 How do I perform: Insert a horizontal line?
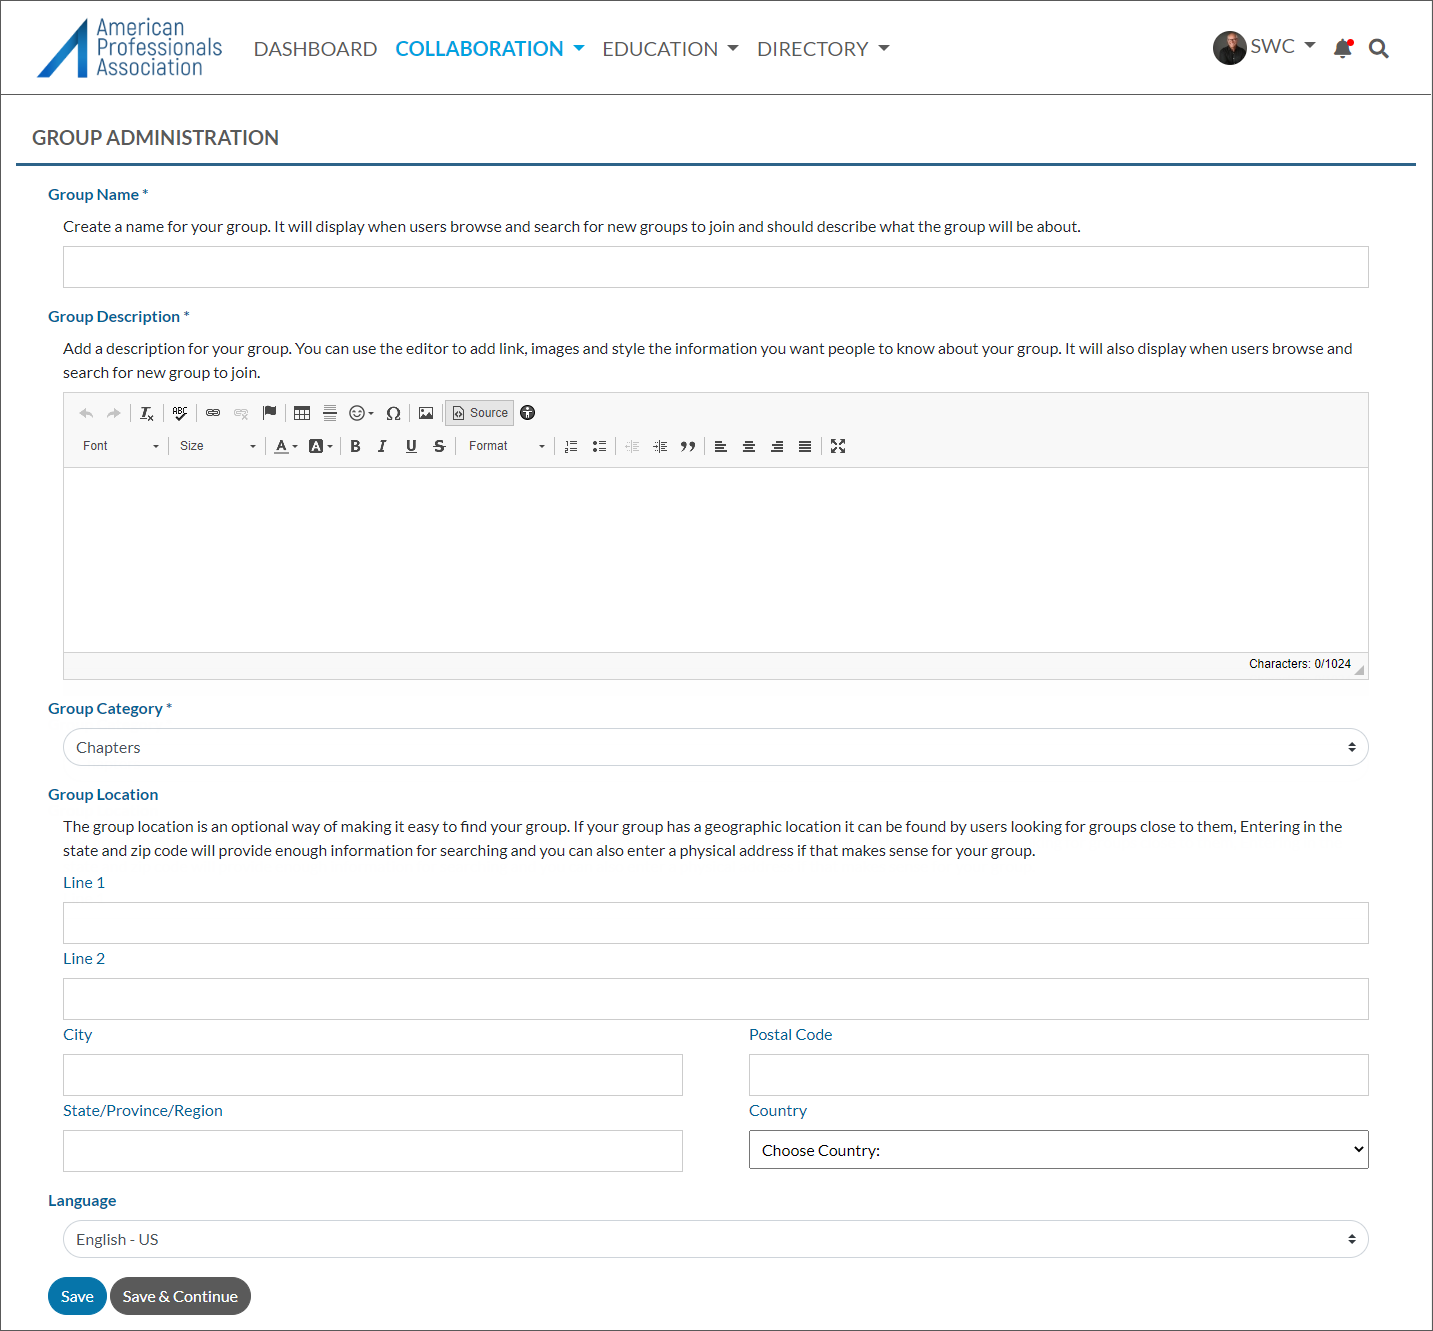coord(330,413)
